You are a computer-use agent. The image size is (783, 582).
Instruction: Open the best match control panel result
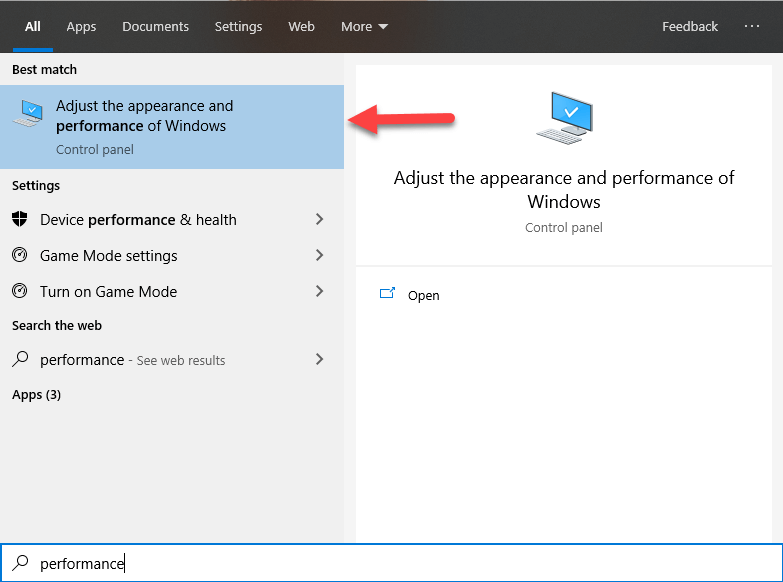[172, 127]
